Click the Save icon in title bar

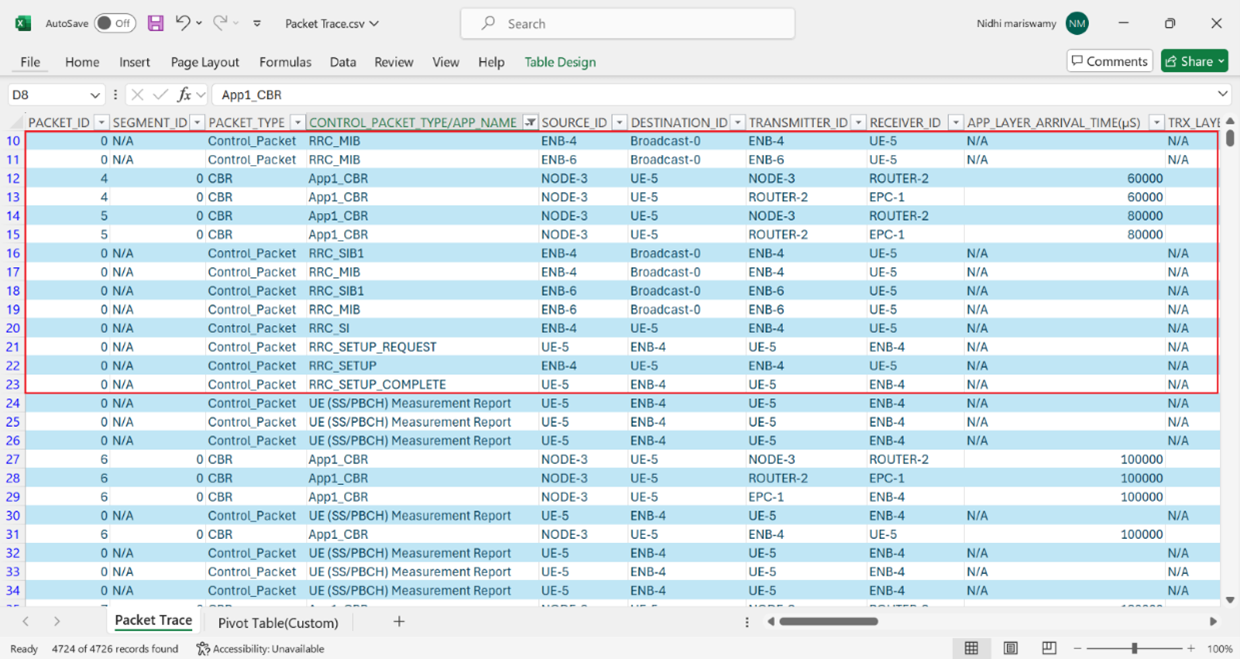(x=155, y=23)
